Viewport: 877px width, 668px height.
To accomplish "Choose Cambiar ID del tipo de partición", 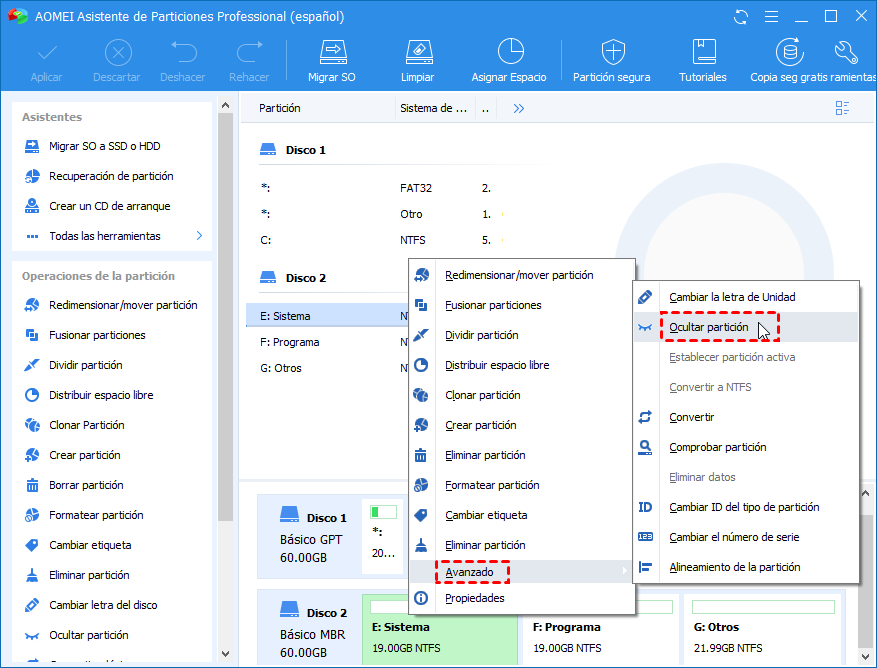I will (x=746, y=507).
